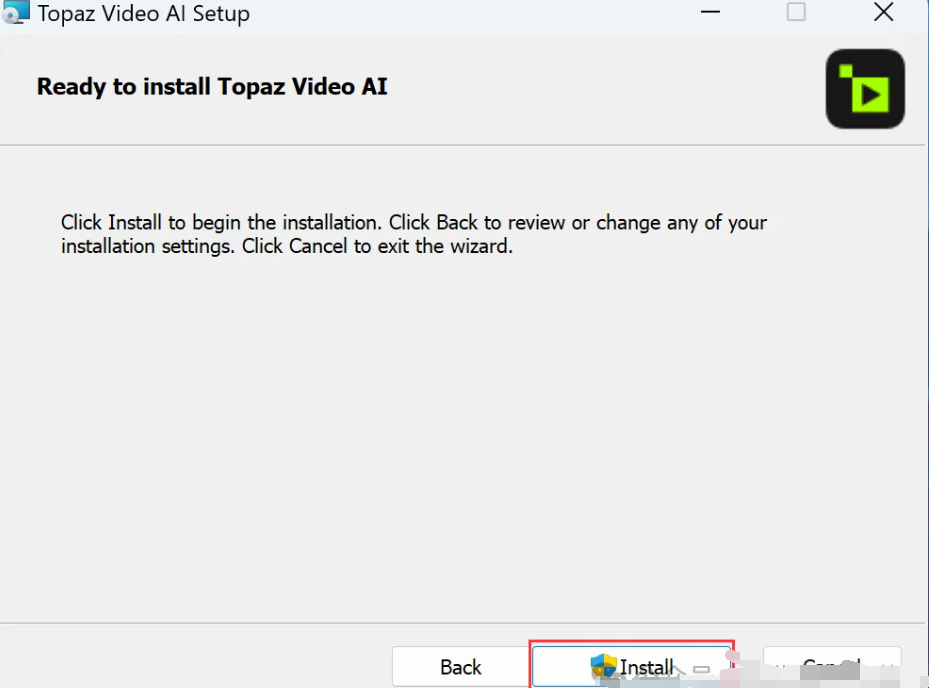Click the small rectangle icon right of Install
The height and width of the screenshot is (688, 929).
click(701, 669)
